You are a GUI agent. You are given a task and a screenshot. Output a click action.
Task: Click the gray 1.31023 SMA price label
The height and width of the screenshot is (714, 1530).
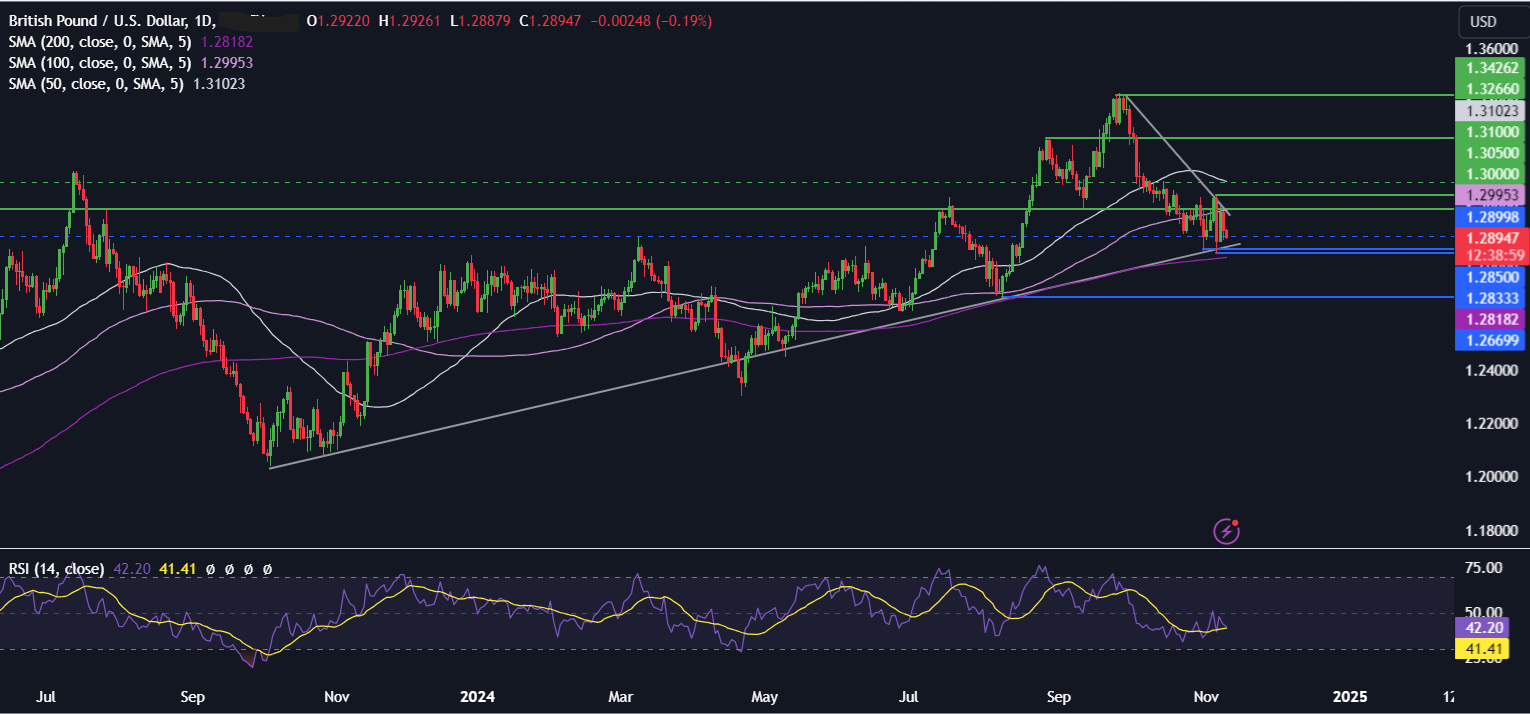coord(1493,111)
